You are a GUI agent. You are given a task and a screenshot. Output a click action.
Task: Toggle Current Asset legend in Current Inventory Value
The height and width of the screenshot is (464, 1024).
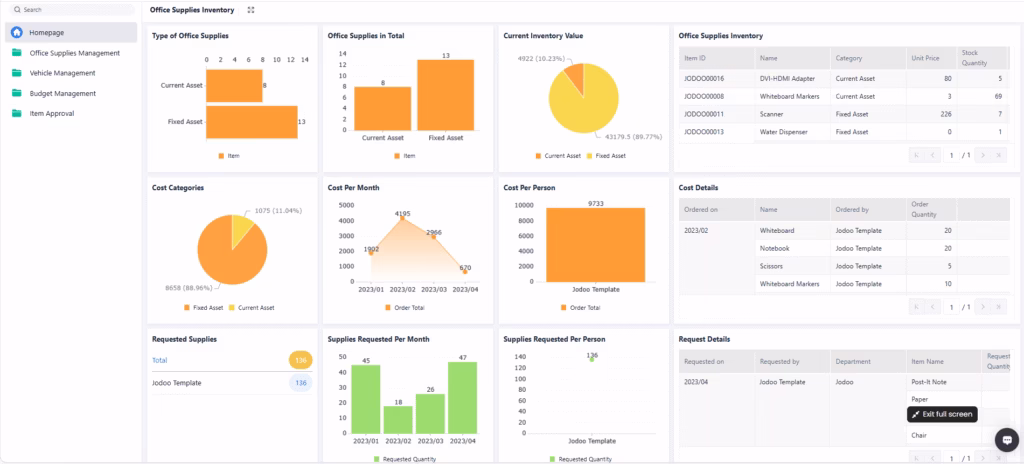click(x=559, y=156)
